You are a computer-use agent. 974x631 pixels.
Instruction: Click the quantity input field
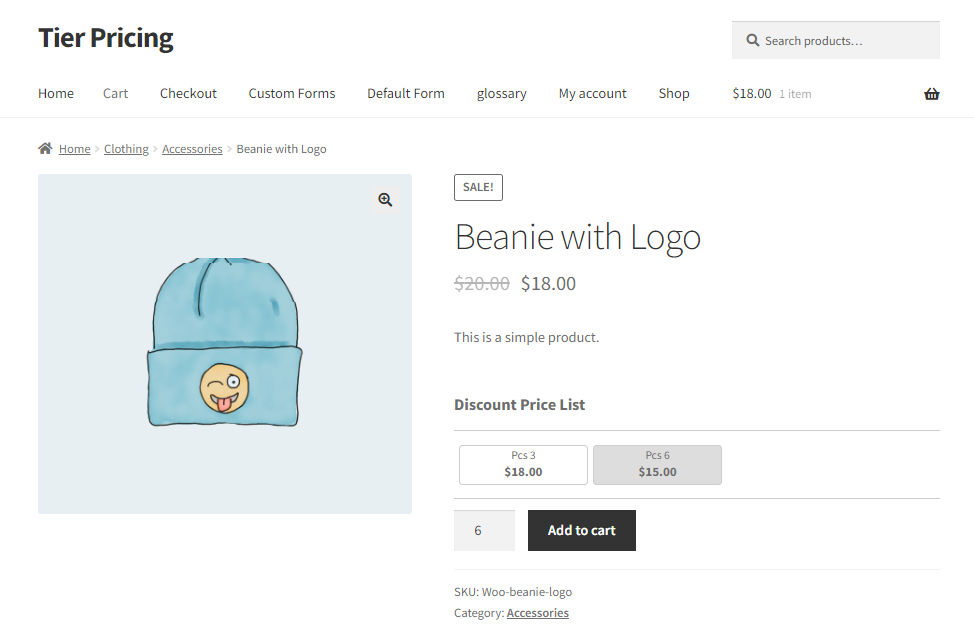tap(485, 530)
